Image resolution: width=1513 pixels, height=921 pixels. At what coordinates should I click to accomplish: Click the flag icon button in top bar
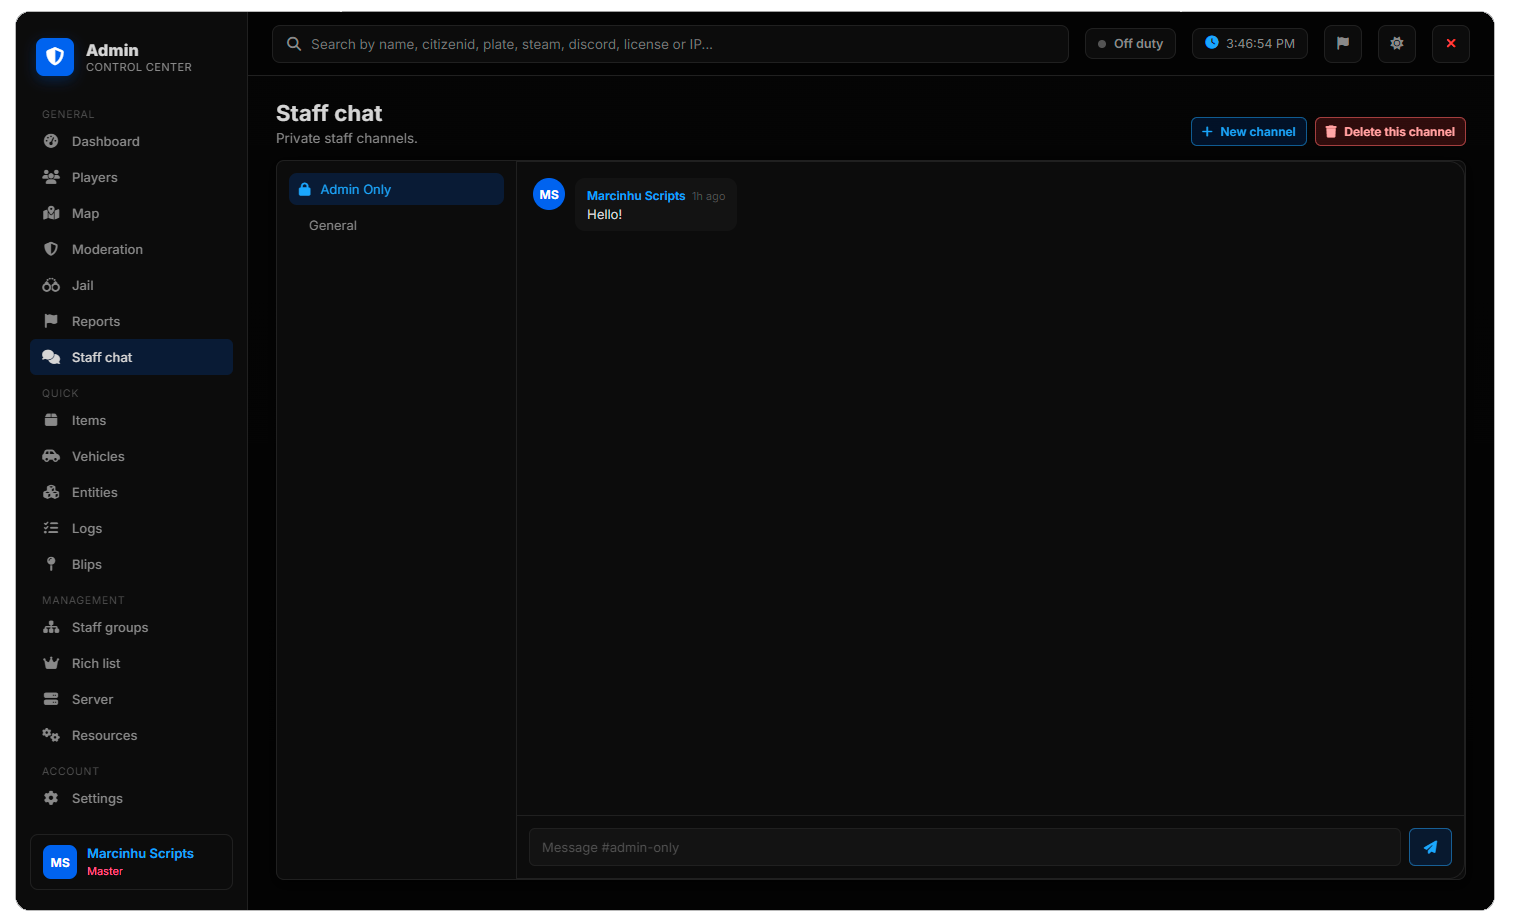pyautogui.click(x=1343, y=44)
